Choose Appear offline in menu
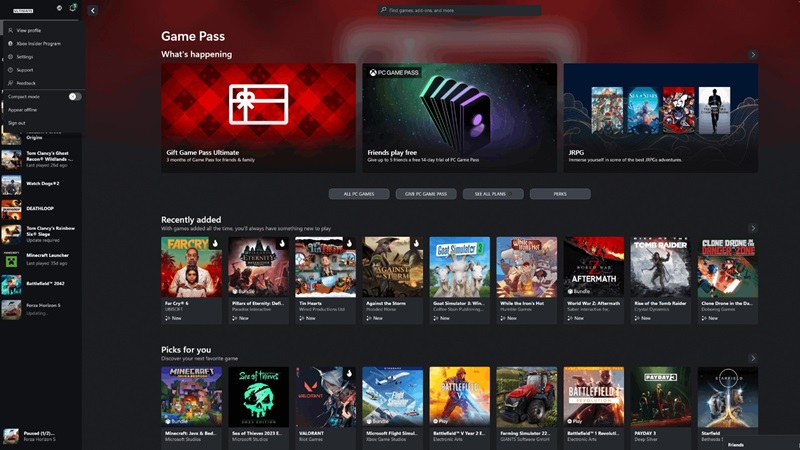Image resolution: width=800 pixels, height=450 pixels. click(43, 110)
